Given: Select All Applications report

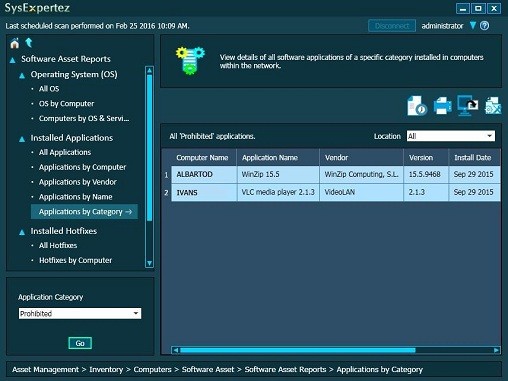Looking at the screenshot, I should [65, 152].
